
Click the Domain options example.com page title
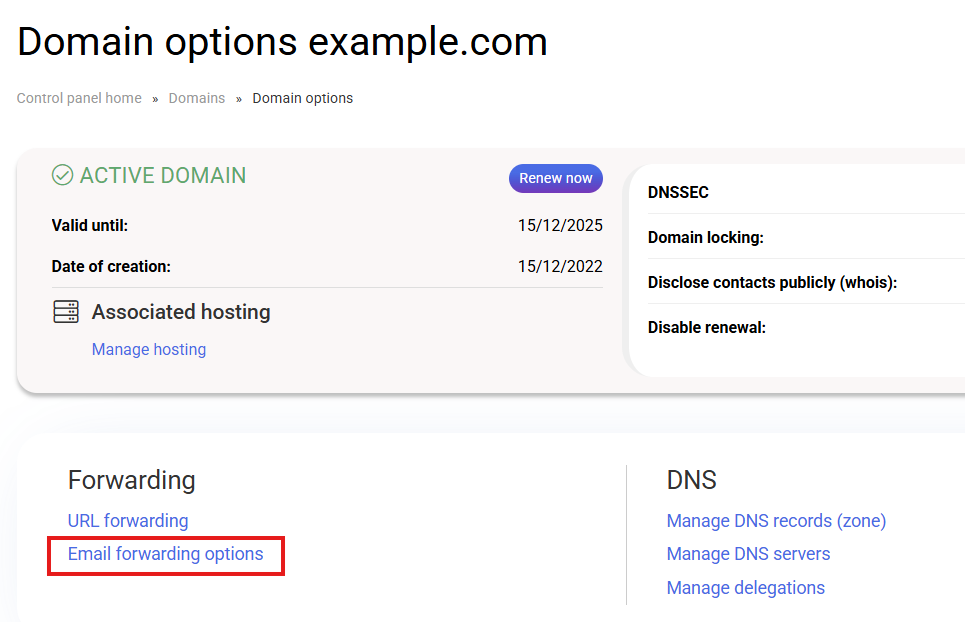282,42
